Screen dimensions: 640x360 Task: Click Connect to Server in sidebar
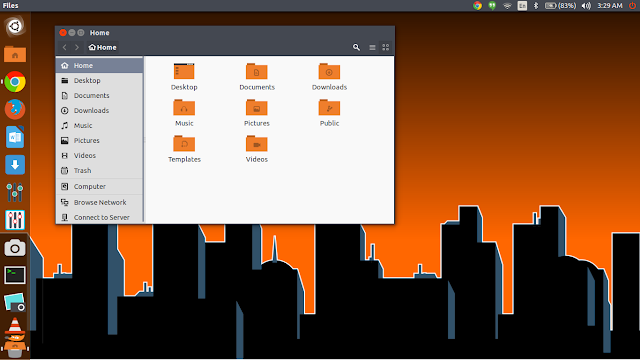tap(100, 218)
